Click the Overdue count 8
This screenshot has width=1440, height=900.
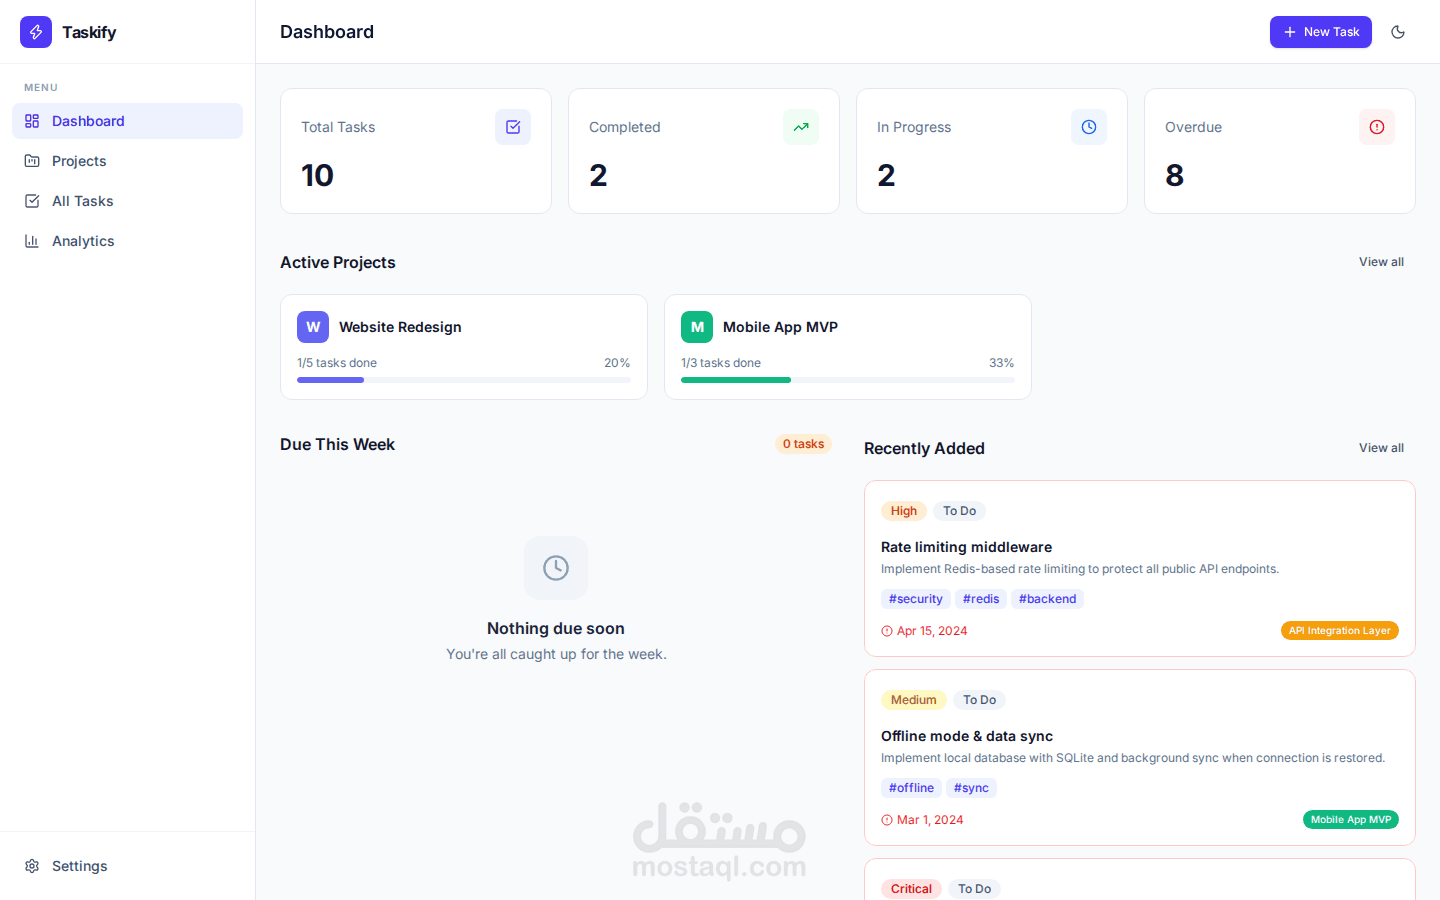pyautogui.click(x=1175, y=176)
